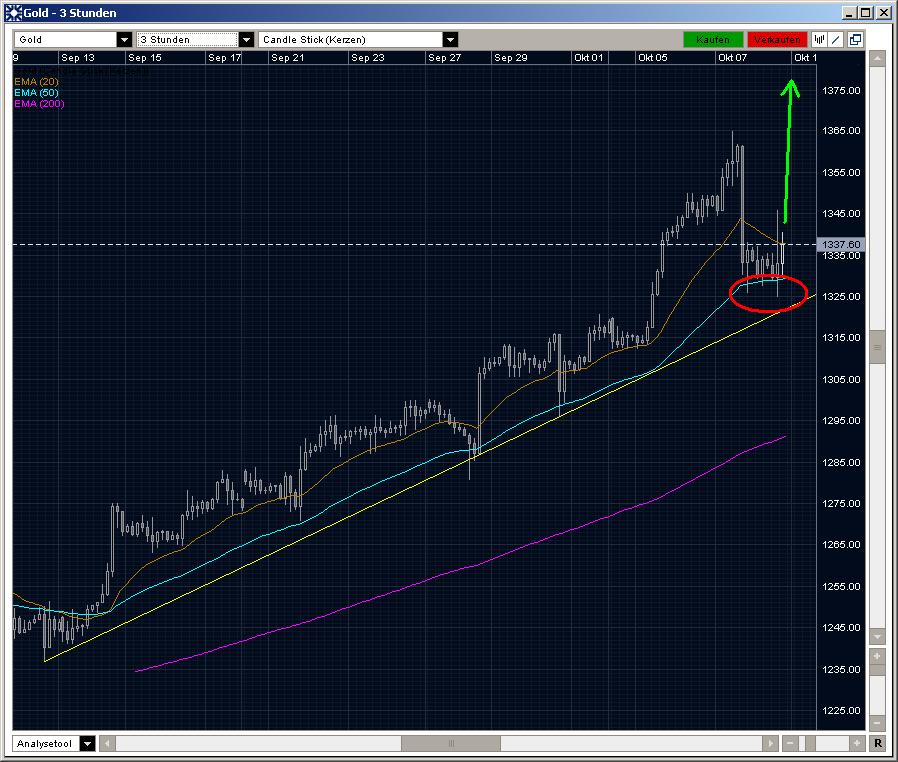Click horizontal zoom plus button

[857, 744]
